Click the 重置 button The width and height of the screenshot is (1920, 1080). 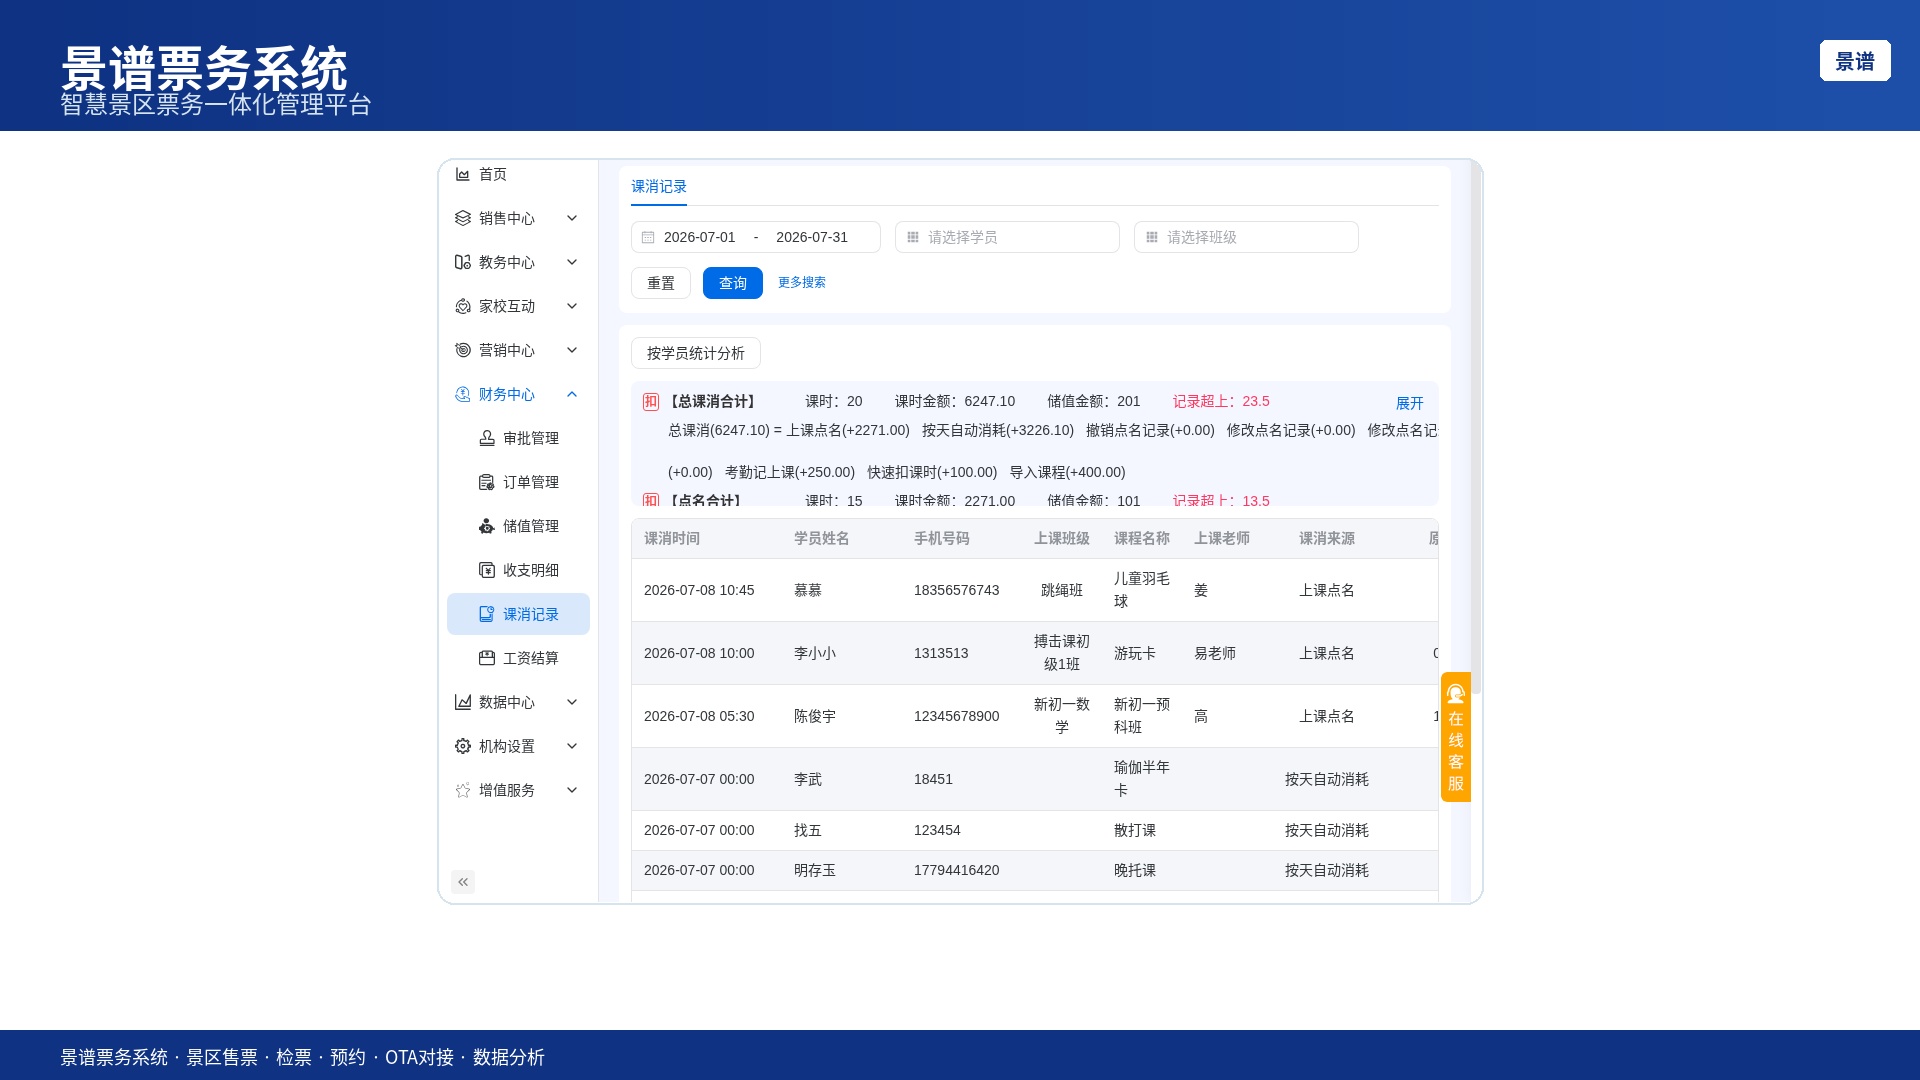pos(661,283)
